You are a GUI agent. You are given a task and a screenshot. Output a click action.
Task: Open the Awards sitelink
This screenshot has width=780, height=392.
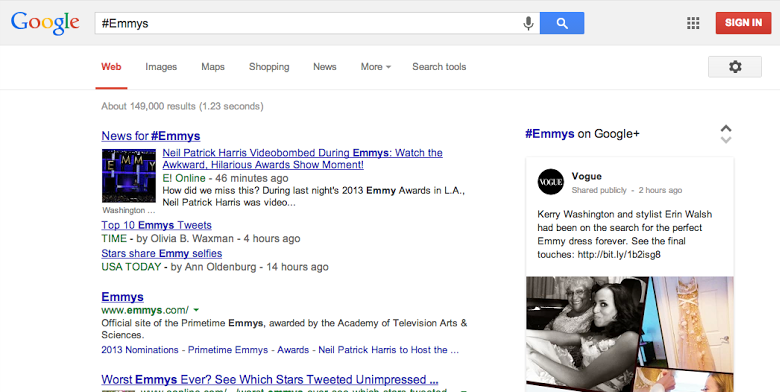pyautogui.click(x=293, y=350)
